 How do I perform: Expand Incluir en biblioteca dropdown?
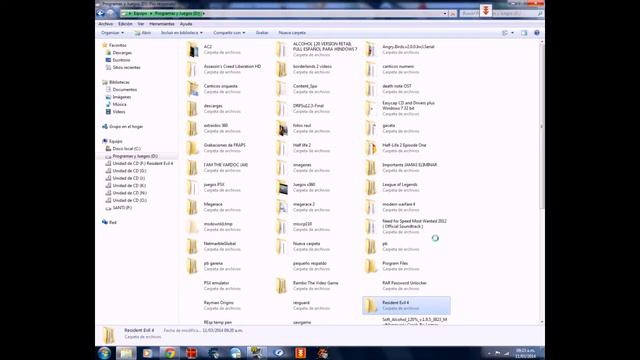[x=182, y=33]
